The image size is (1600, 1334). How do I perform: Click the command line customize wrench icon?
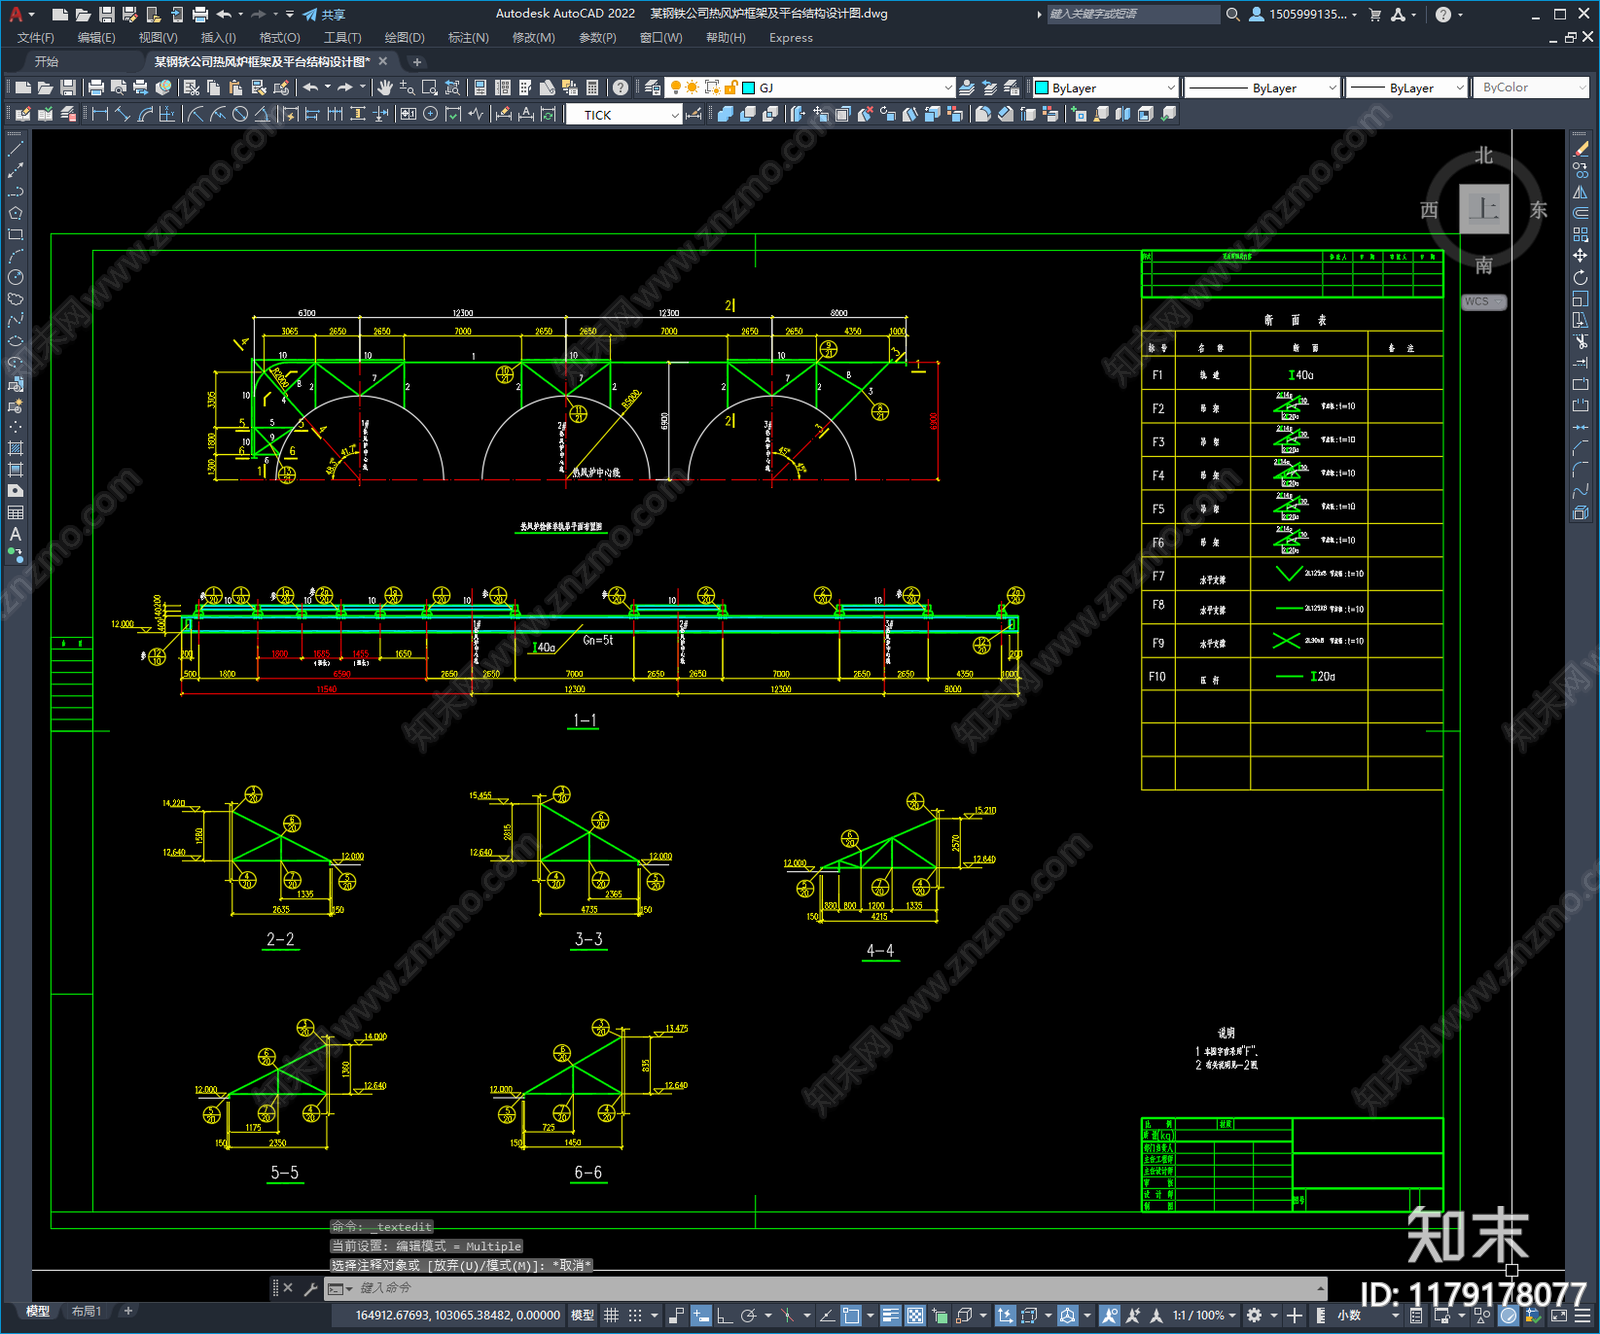[x=310, y=1288]
